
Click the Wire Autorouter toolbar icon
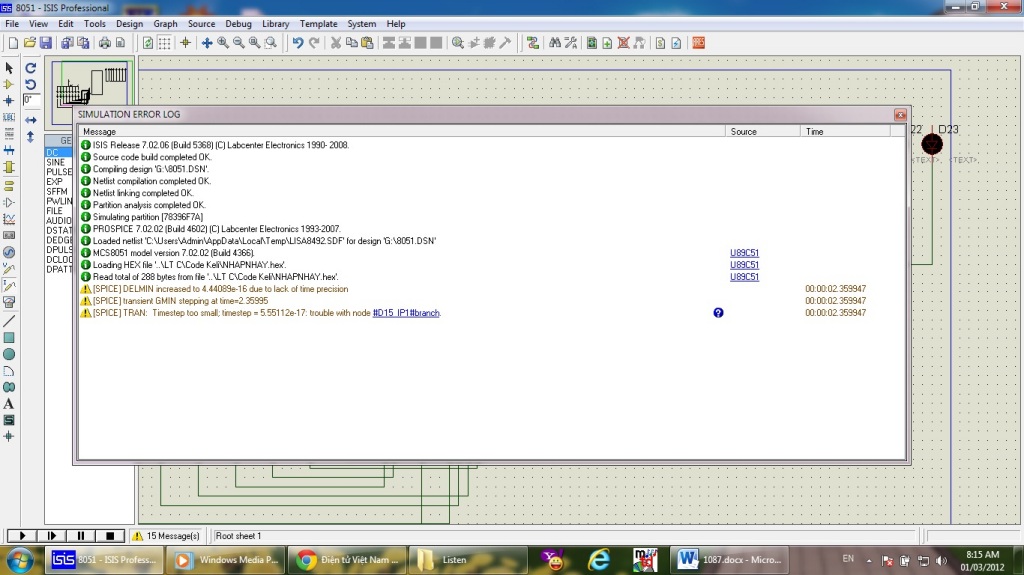click(533, 43)
